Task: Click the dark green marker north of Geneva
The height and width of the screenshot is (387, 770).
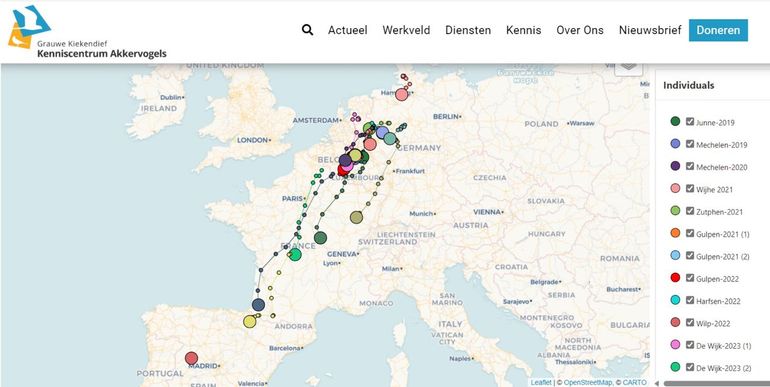Action: 320,238
